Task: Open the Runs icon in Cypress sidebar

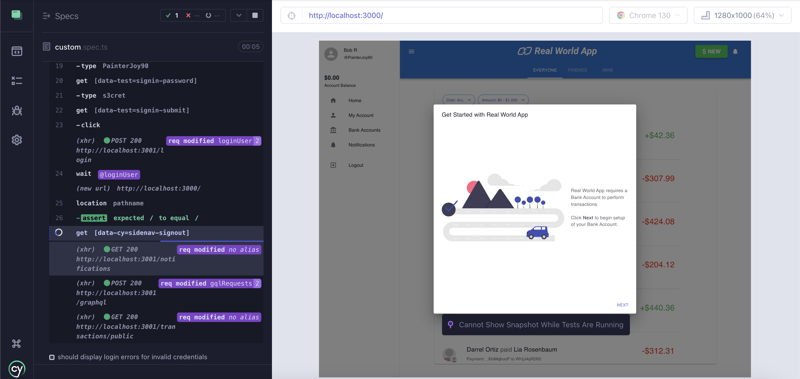Action: point(17,81)
